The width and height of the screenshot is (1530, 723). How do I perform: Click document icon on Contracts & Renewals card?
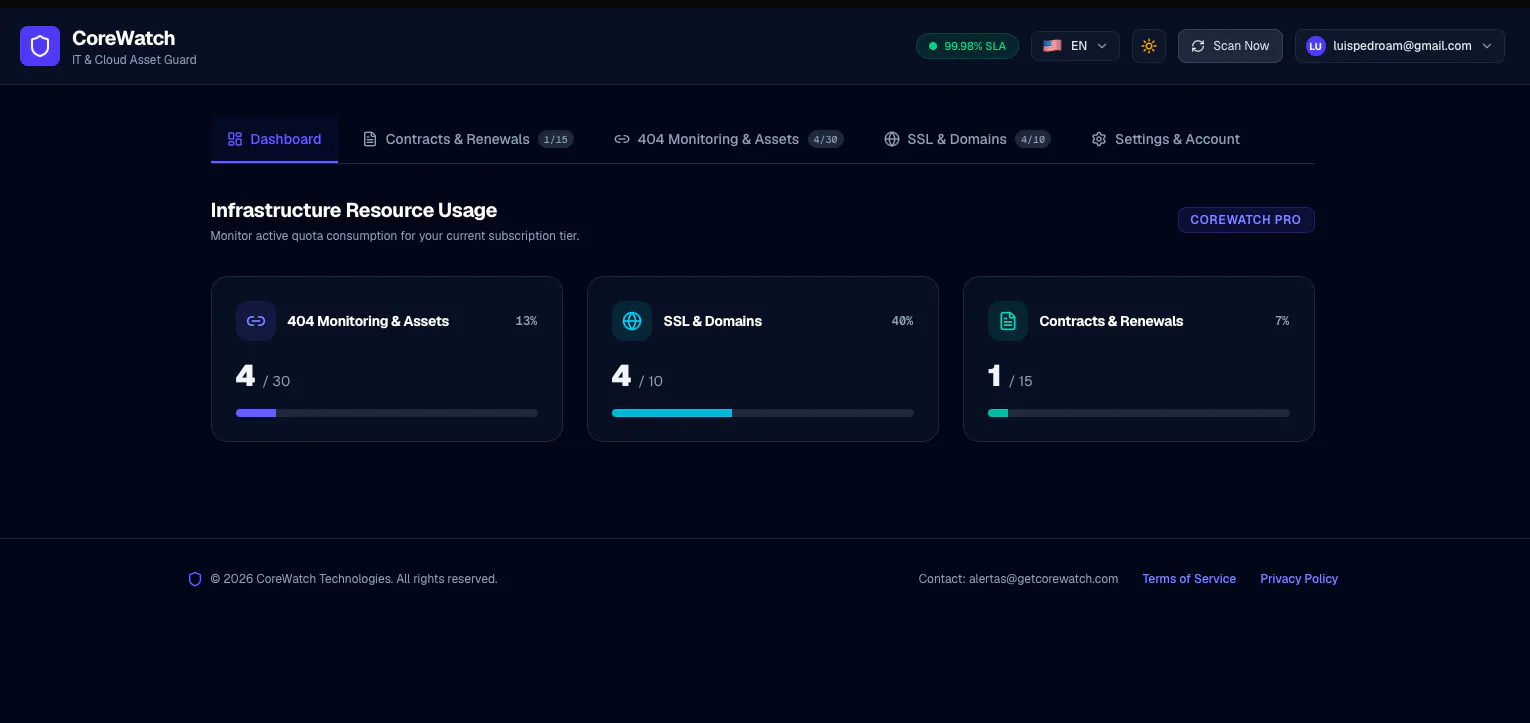[x=1008, y=321]
